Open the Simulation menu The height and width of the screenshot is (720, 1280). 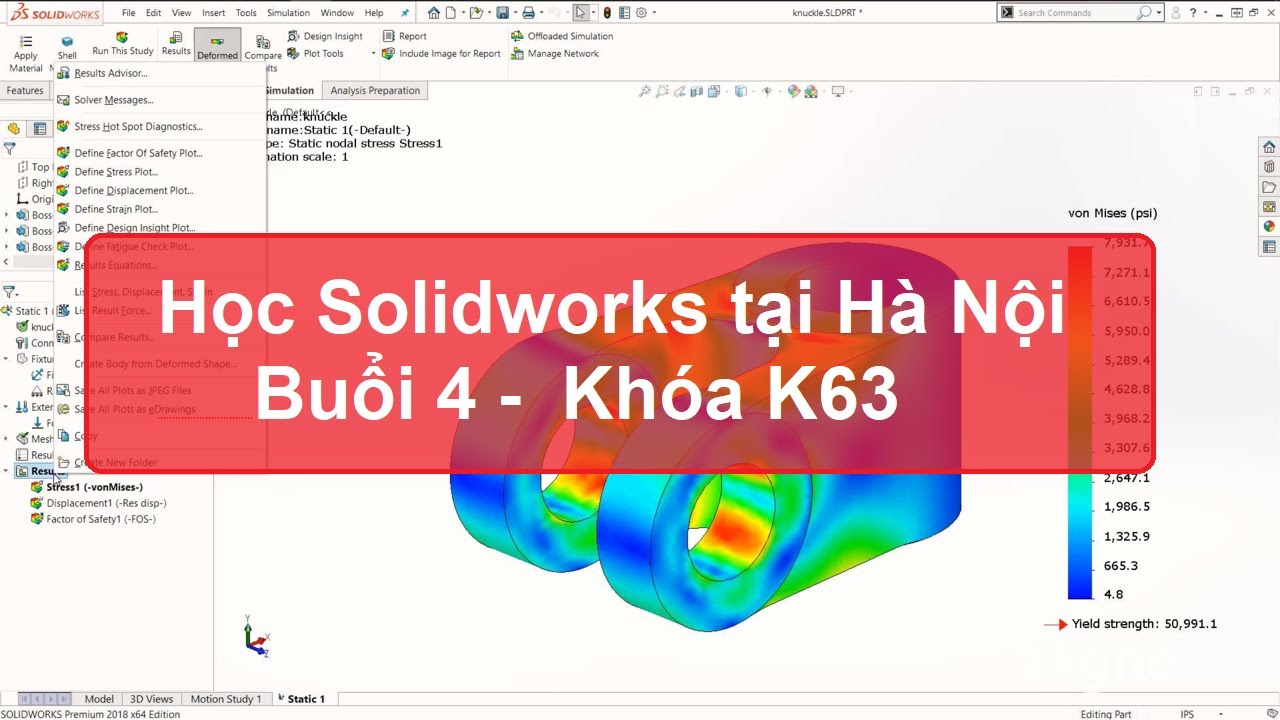click(288, 13)
